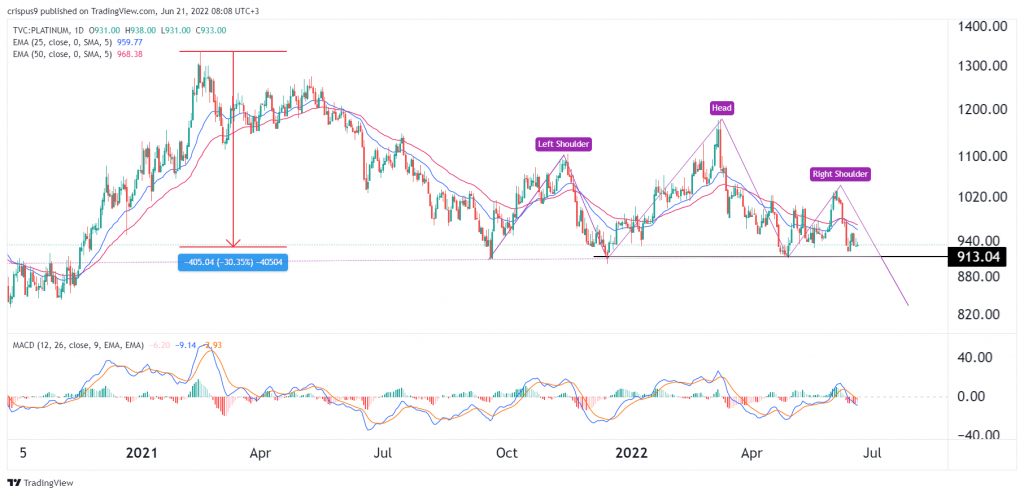Click the blue -405.04 (-30.35%) measurement label
Image resolution: width=1024 pixels, height=495 pixels.
(232, 262)
